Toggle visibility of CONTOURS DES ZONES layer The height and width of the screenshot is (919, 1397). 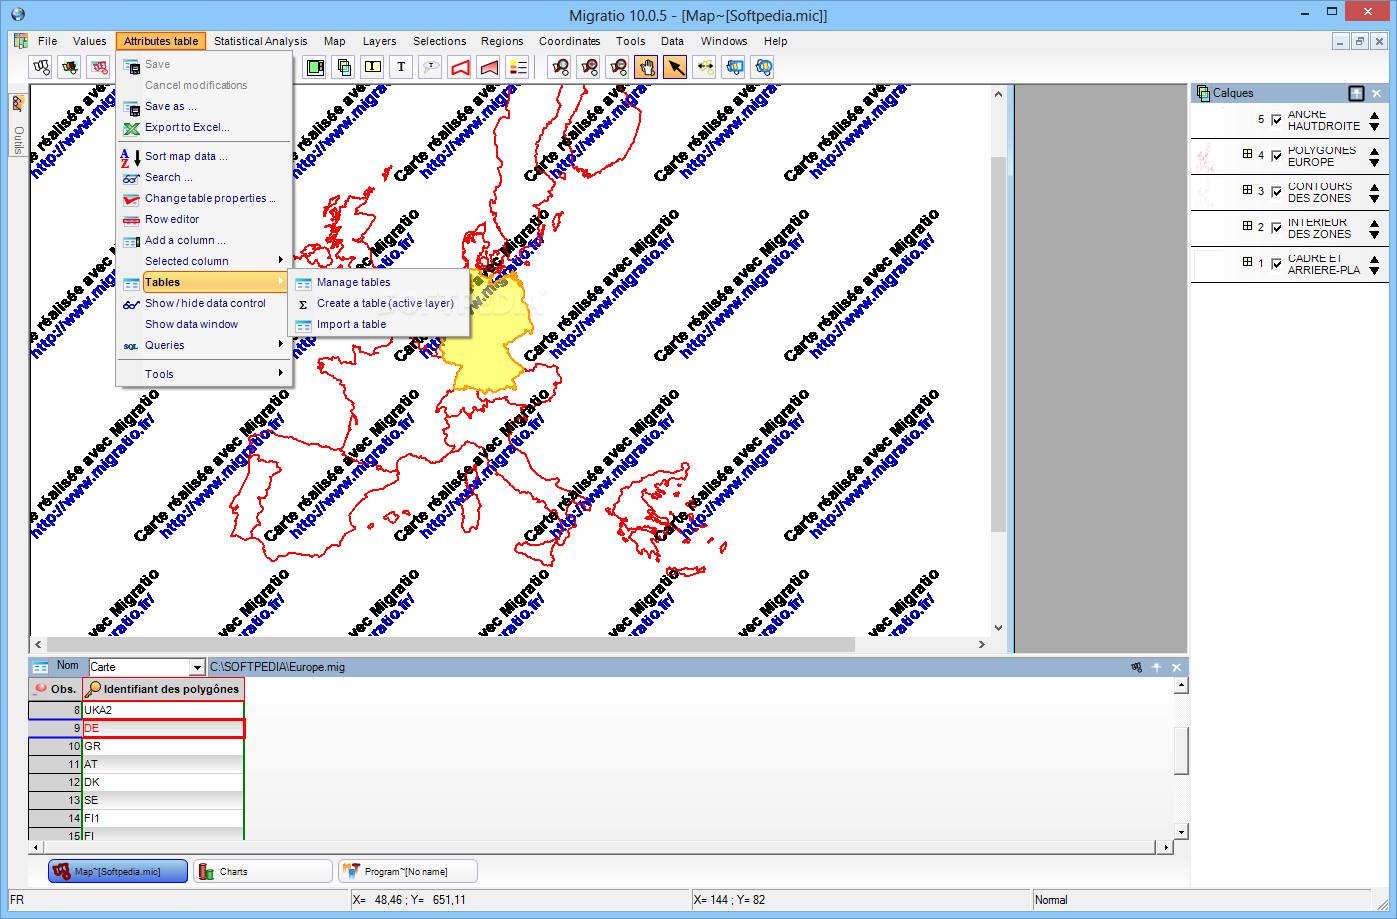point(1276,192)
